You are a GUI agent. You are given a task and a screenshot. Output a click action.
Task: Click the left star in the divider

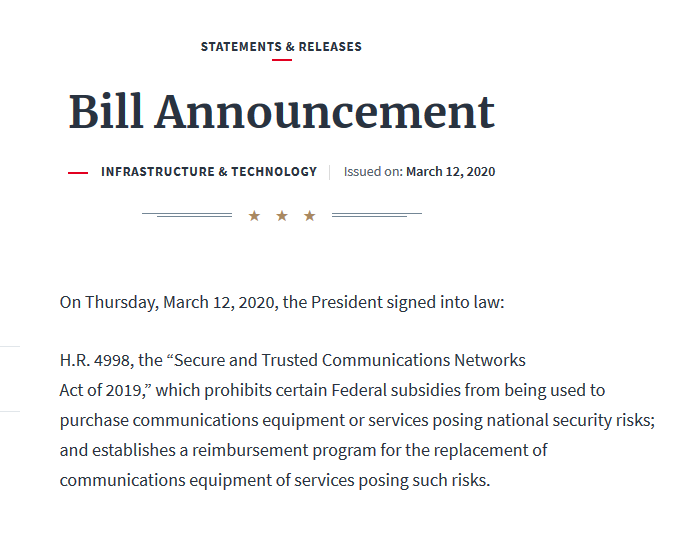pos(254,215)
